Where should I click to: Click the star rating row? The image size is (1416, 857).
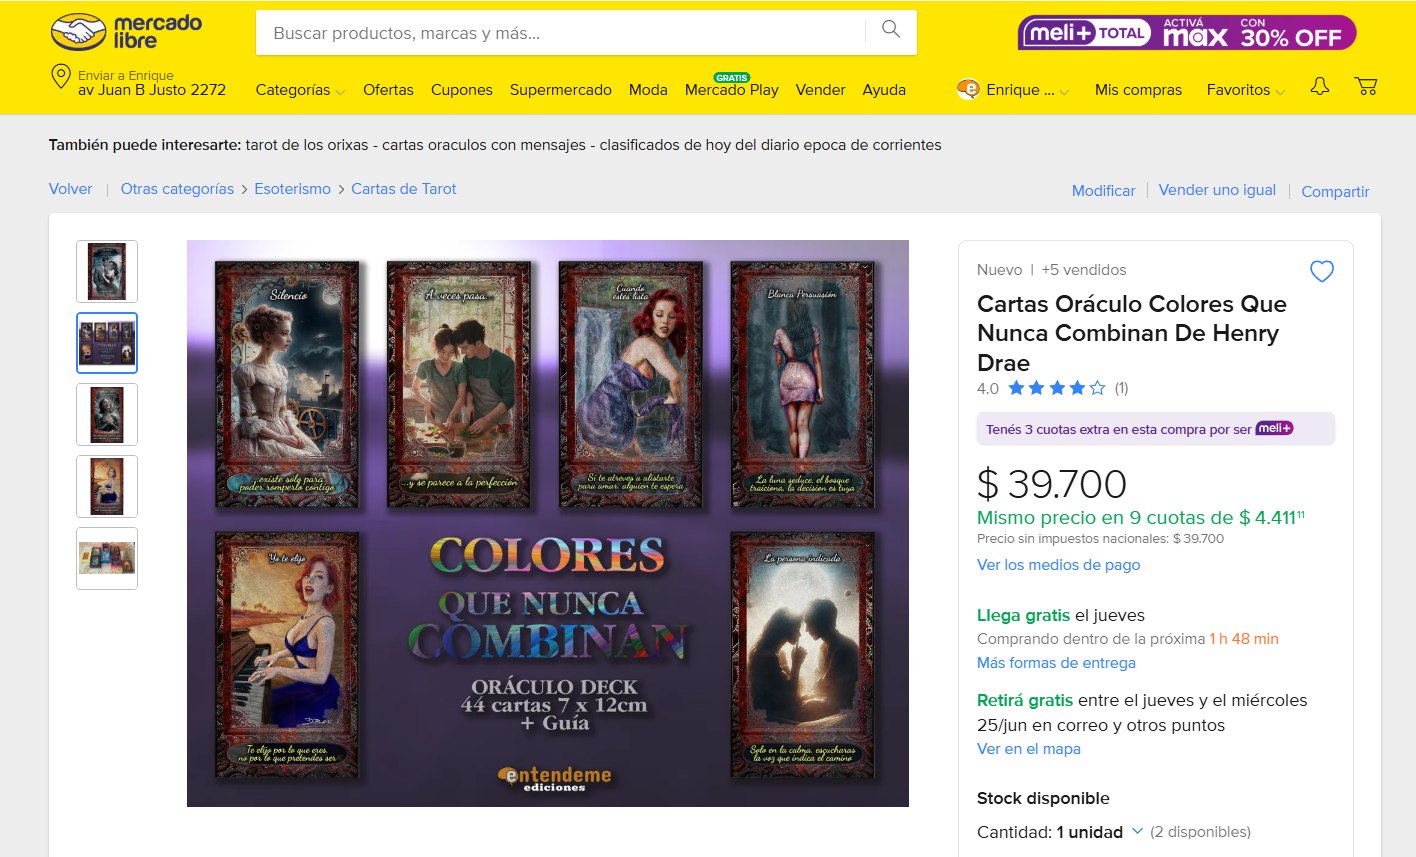(x=1057, y=388)
